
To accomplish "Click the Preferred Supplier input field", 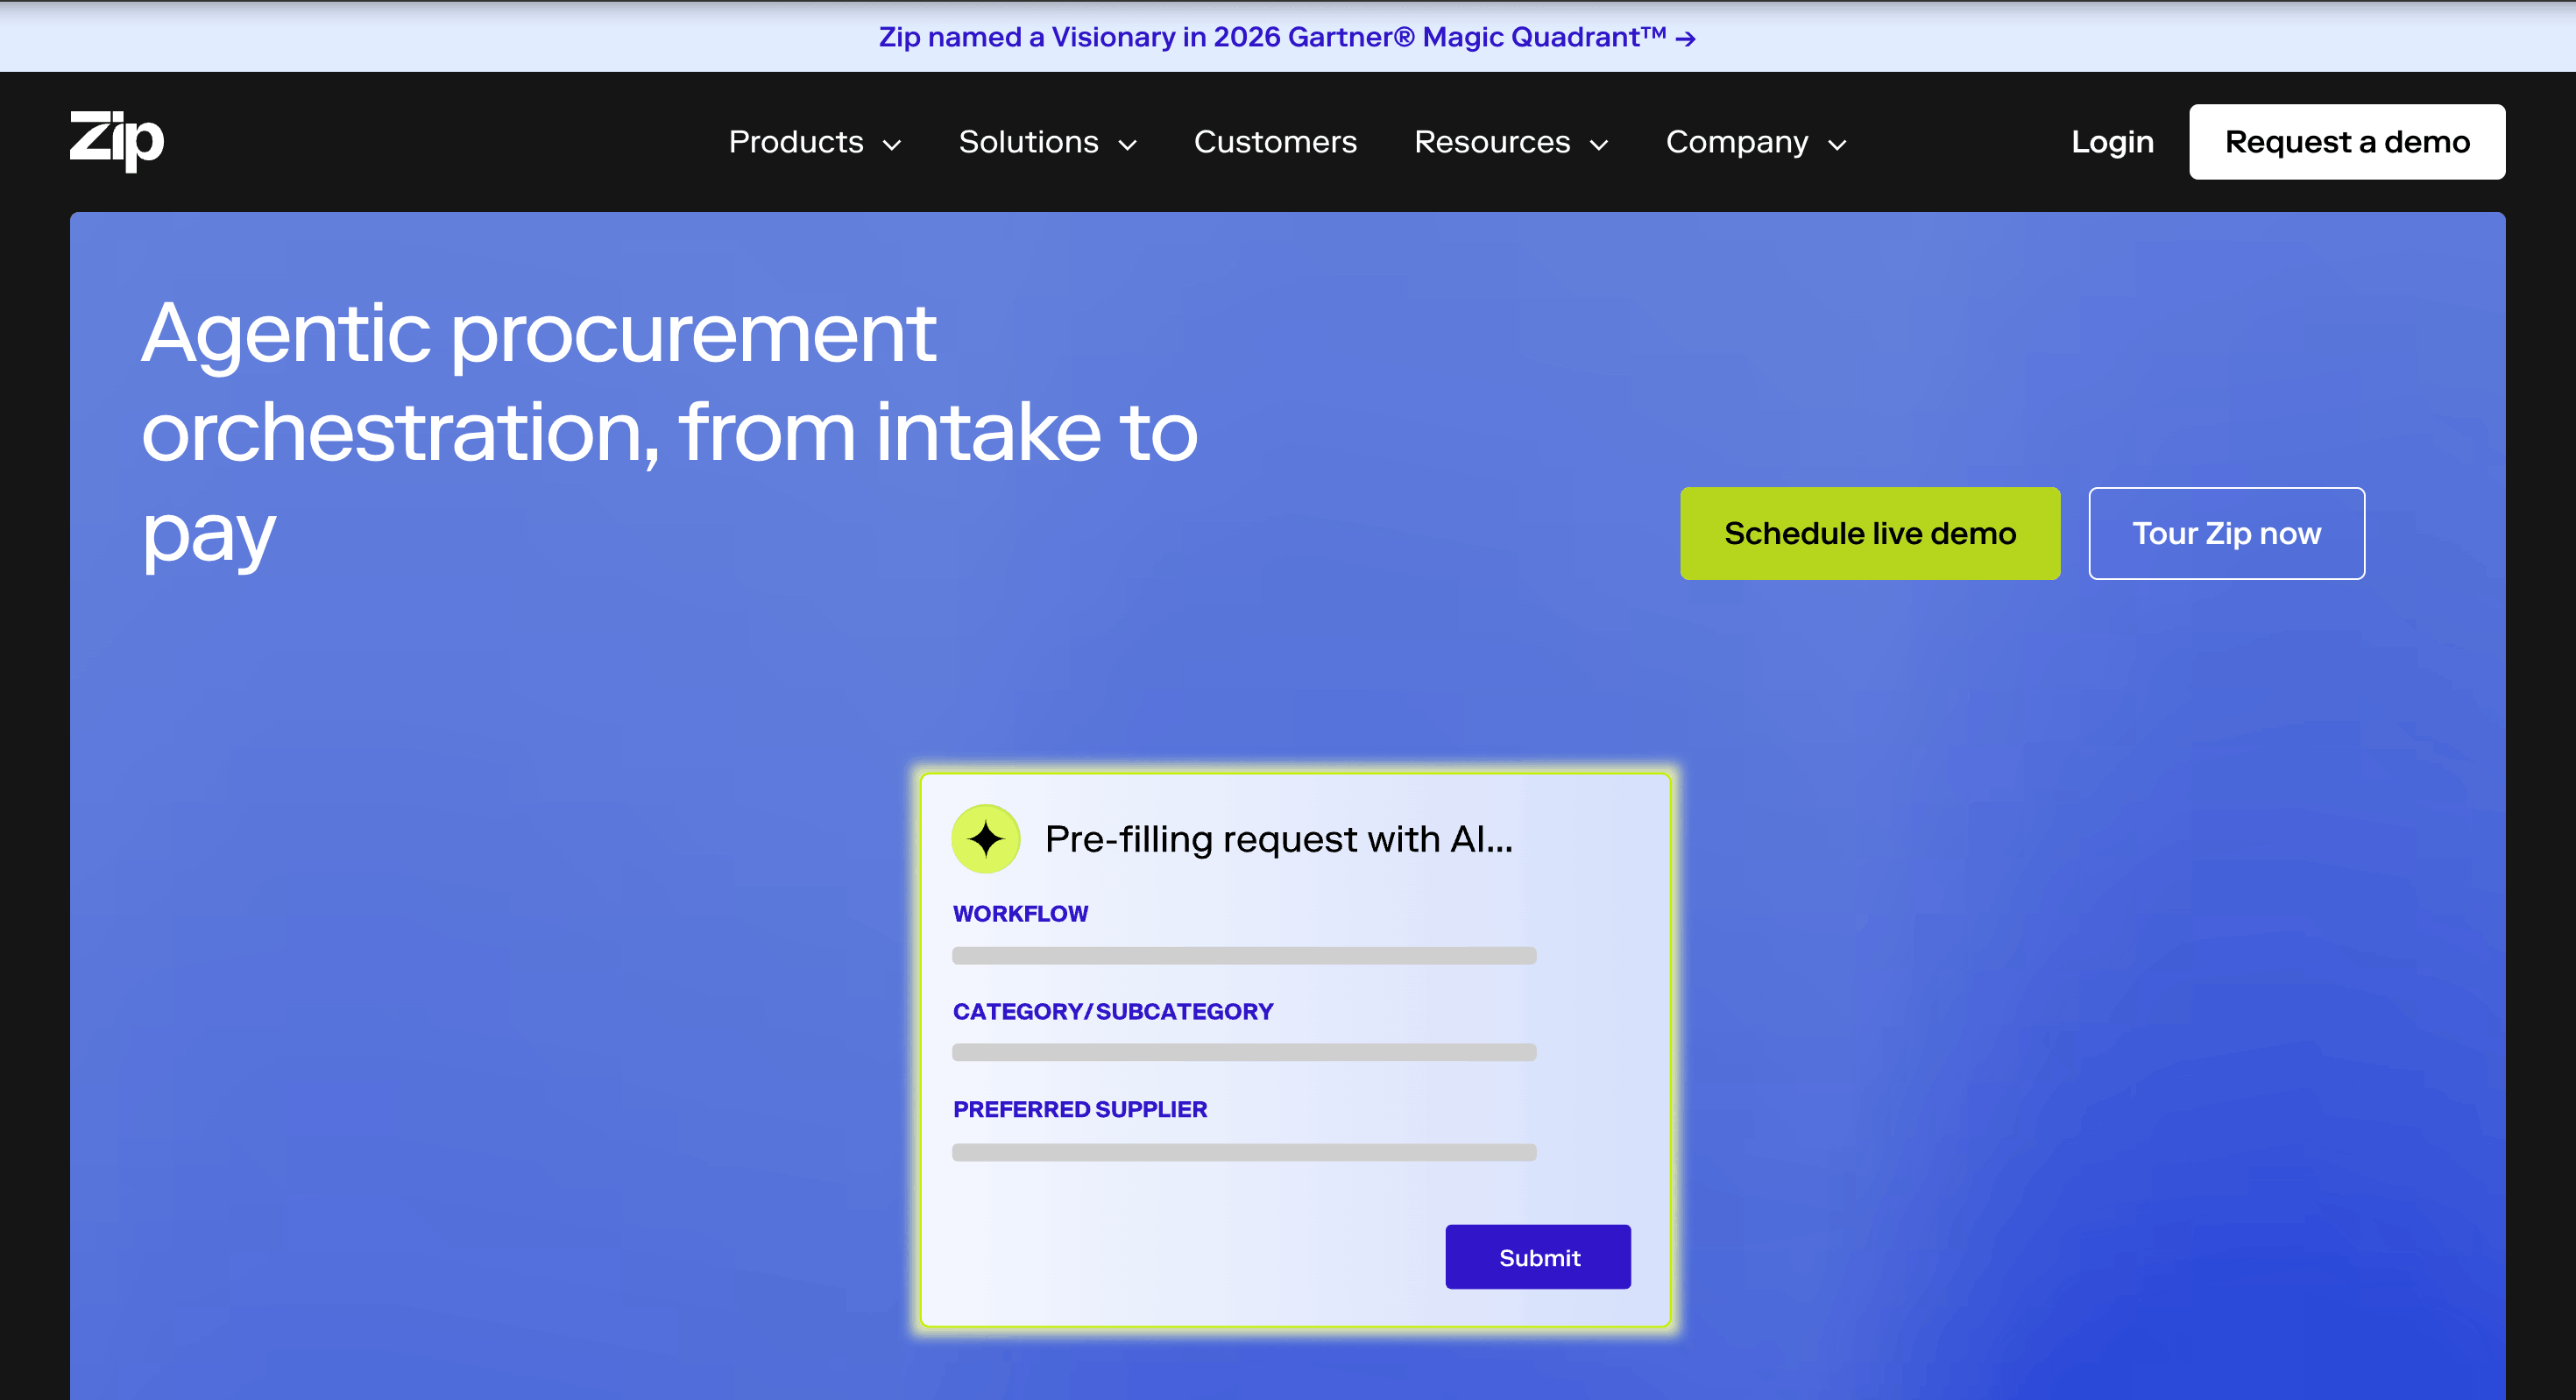I will click(x=1243, y=1152).
